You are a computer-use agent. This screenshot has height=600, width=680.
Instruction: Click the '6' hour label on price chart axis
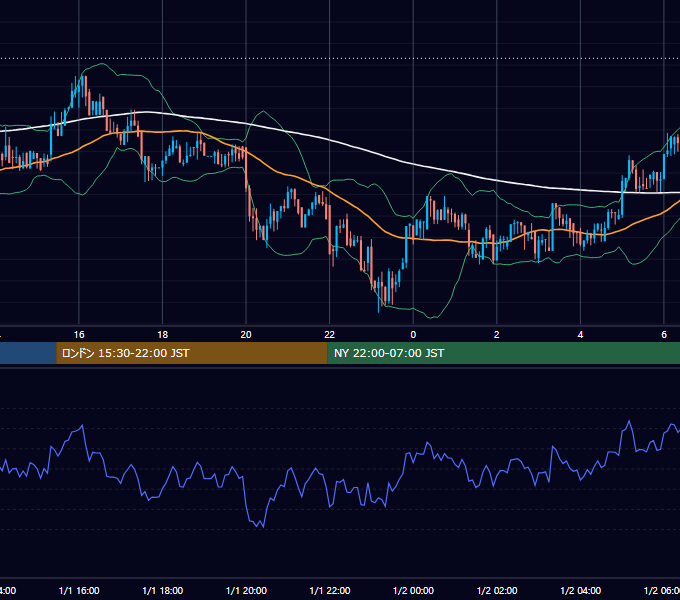tap(664, 335)
